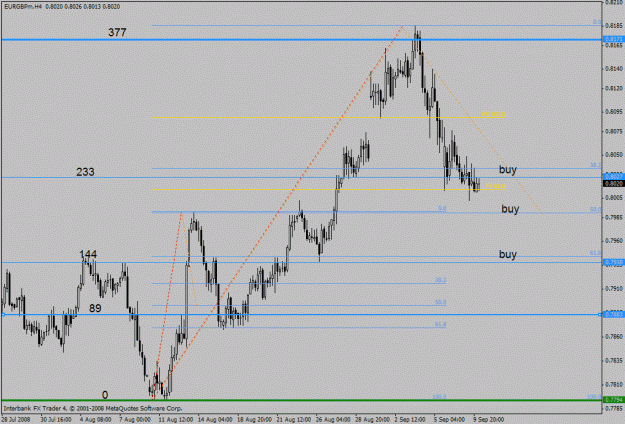Image resolution: width=625 pixels, height=424 pixels.
Task: Click the green 0.7794 price tag
Action: pos(614,399)
